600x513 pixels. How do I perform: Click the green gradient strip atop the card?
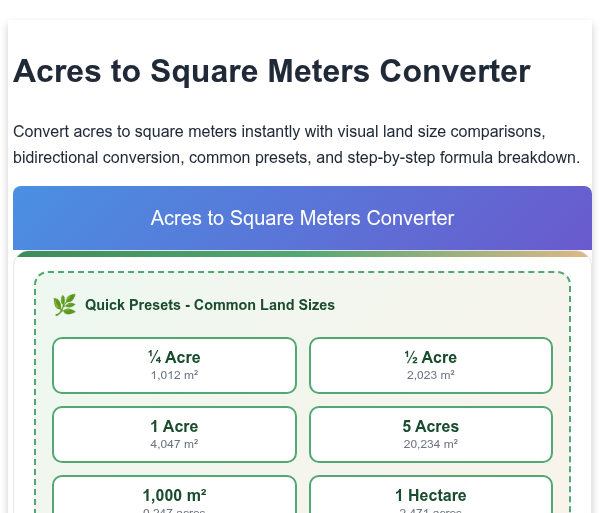[302, 254]
